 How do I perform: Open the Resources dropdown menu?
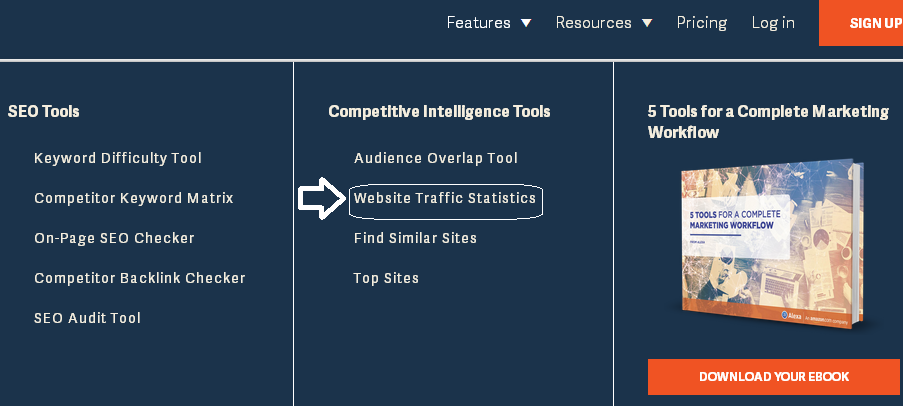click(603, 22)
